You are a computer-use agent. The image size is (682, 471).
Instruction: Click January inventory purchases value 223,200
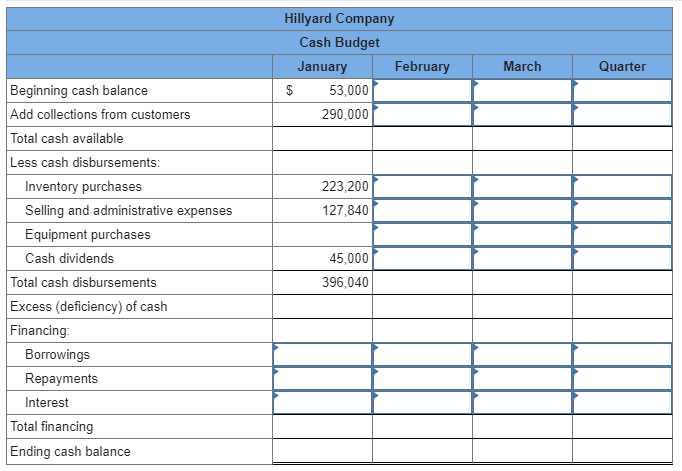(345, 187)
